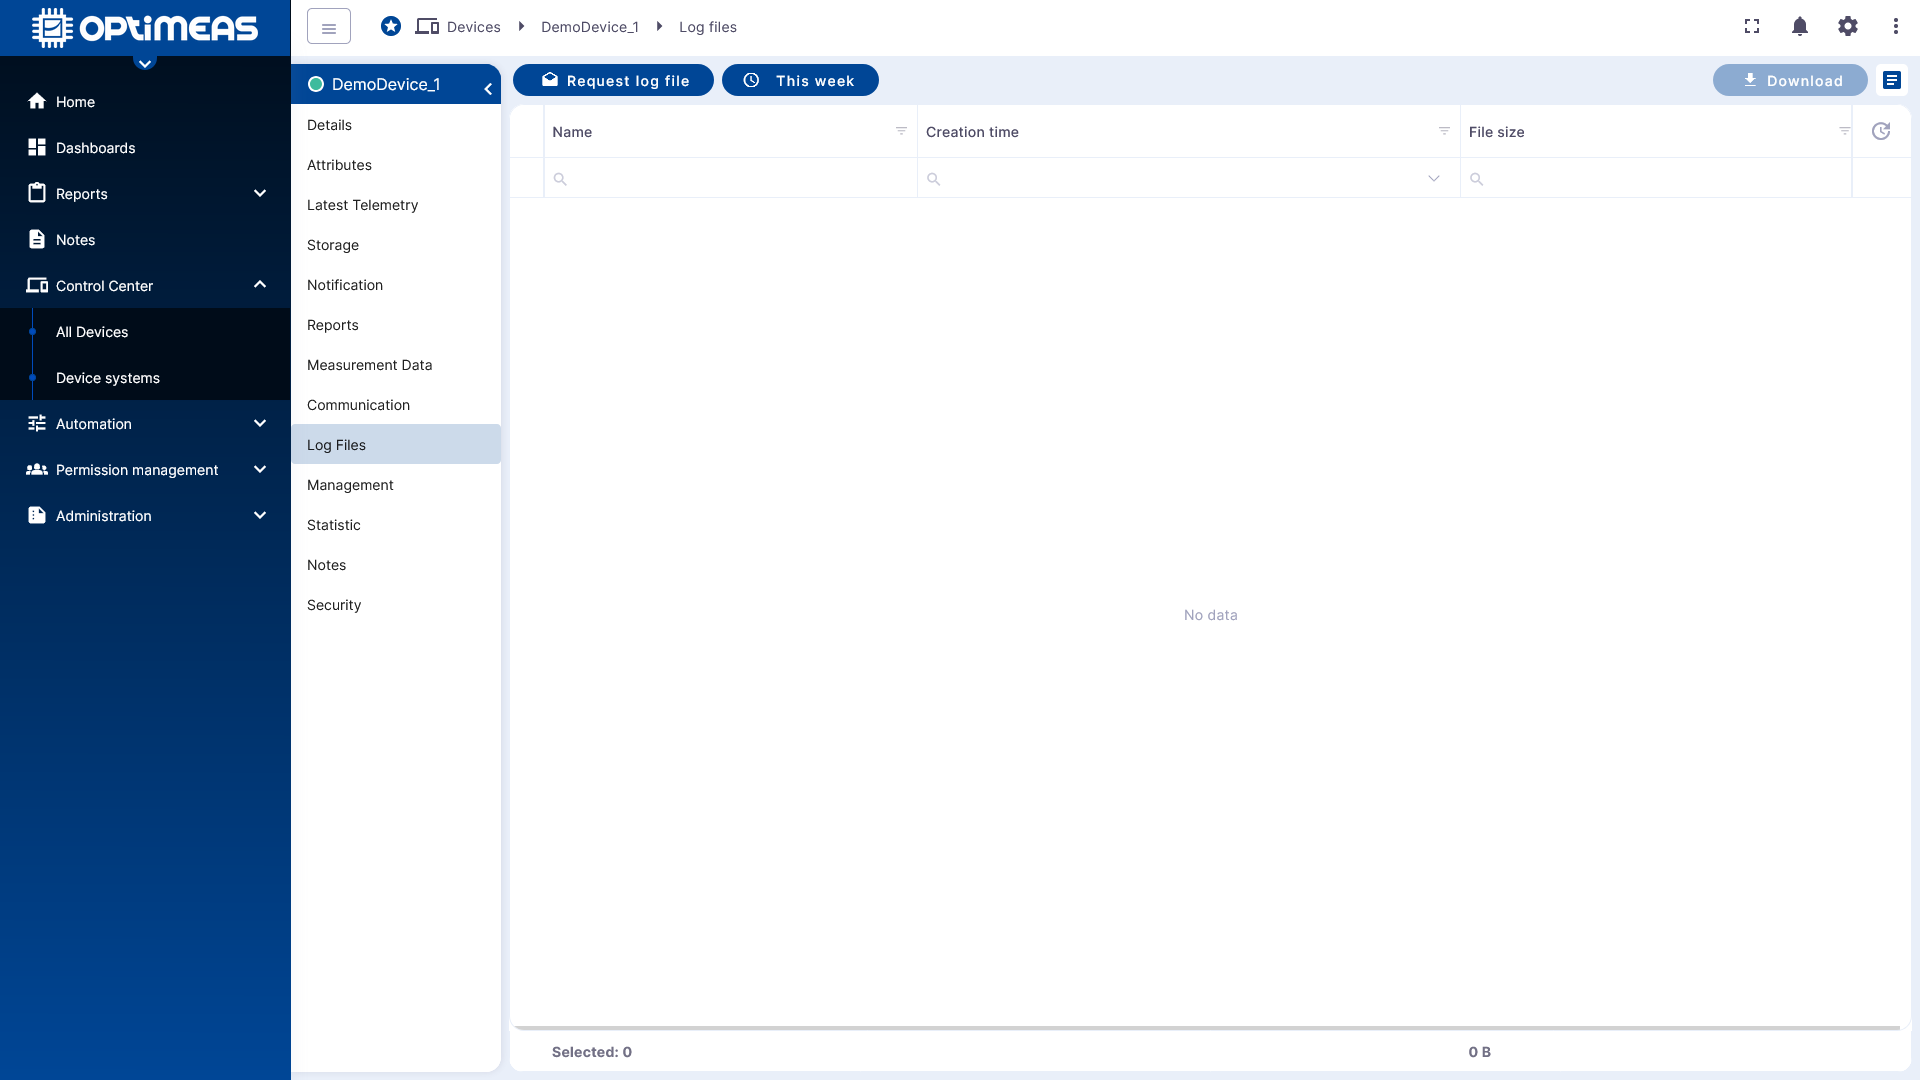Click the Optimeas logo
1920x1080 pixels.
(x=145, y=27)
